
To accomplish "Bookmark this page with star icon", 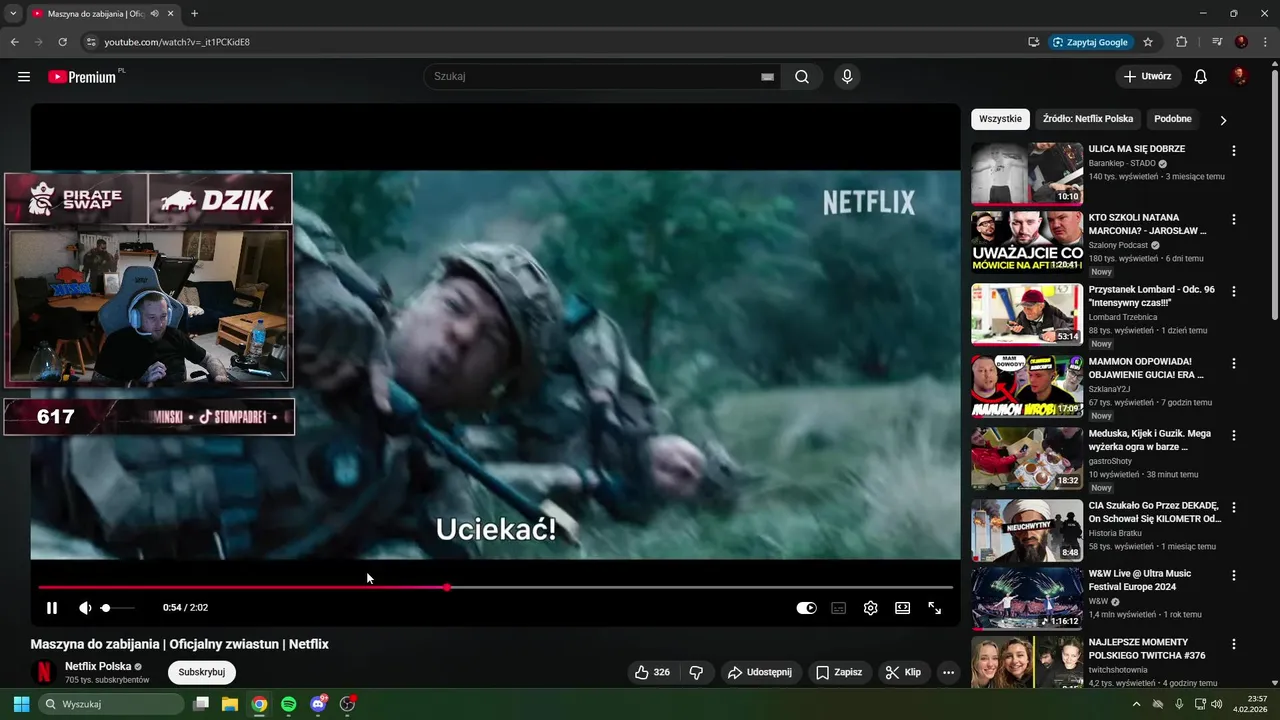I will 1148,42.
